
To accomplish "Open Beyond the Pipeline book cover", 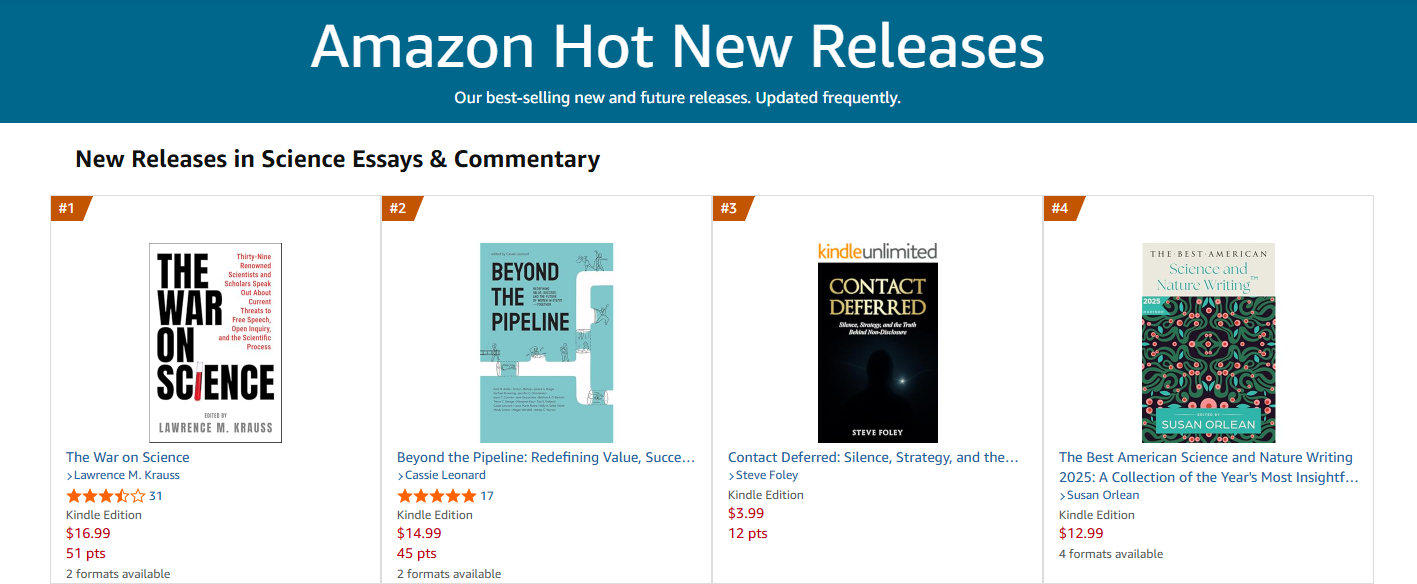I will click(x=546, y=342).
